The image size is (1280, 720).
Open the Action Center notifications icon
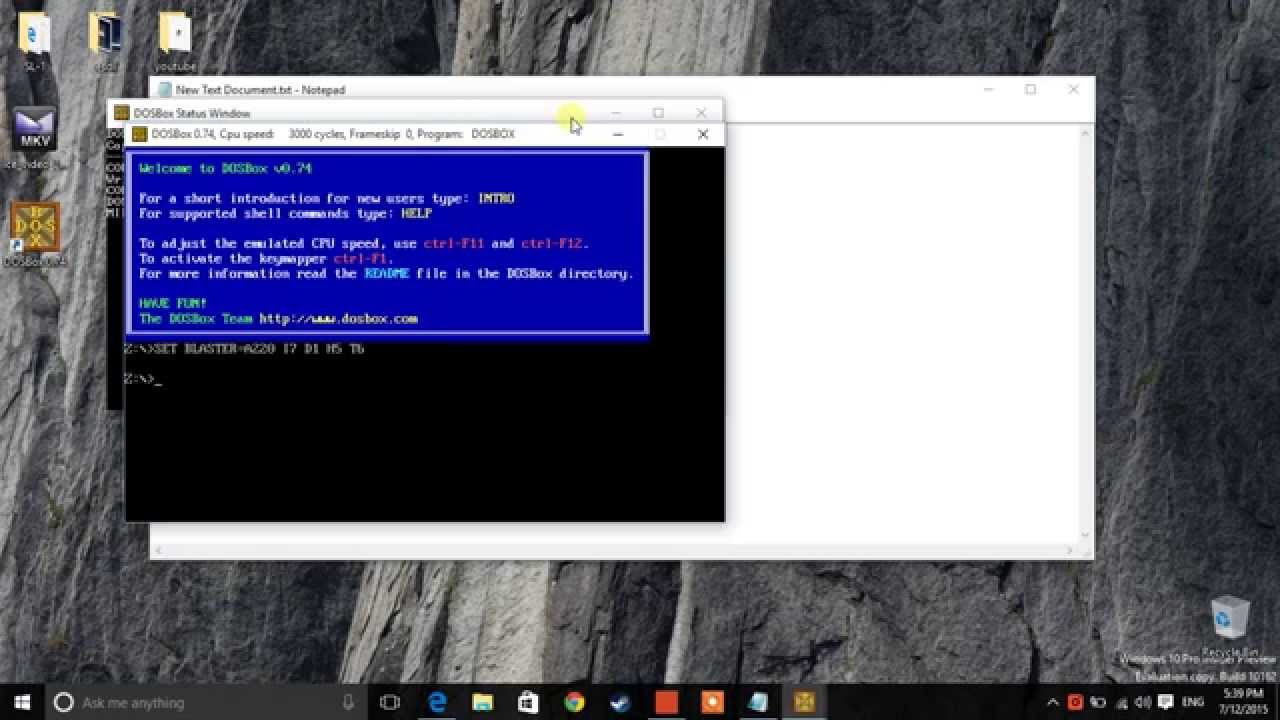(x=1164, y=703)
